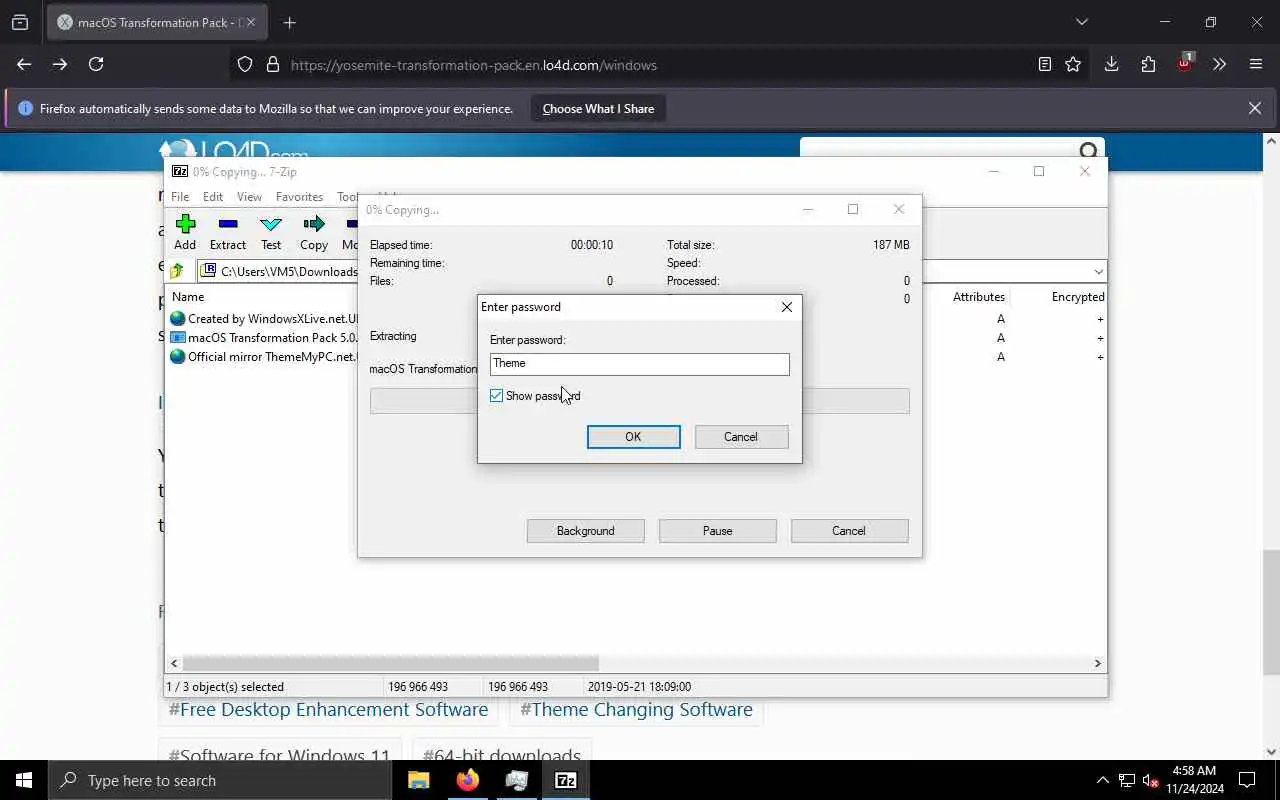
Task: Click the Test toolbar icon in 7-Zip
Action: tap(271, 232)
